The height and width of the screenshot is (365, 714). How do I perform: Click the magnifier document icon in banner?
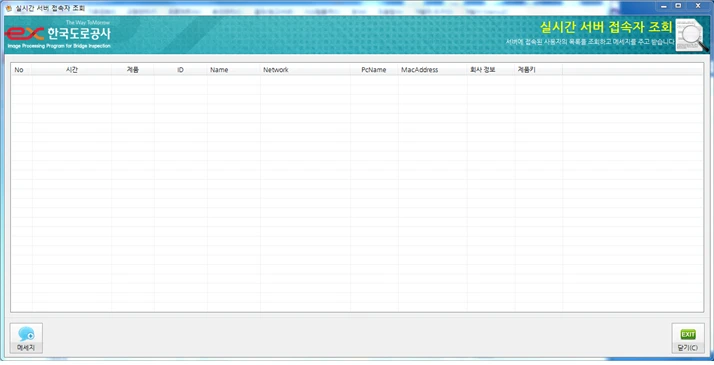coord(692,35)
